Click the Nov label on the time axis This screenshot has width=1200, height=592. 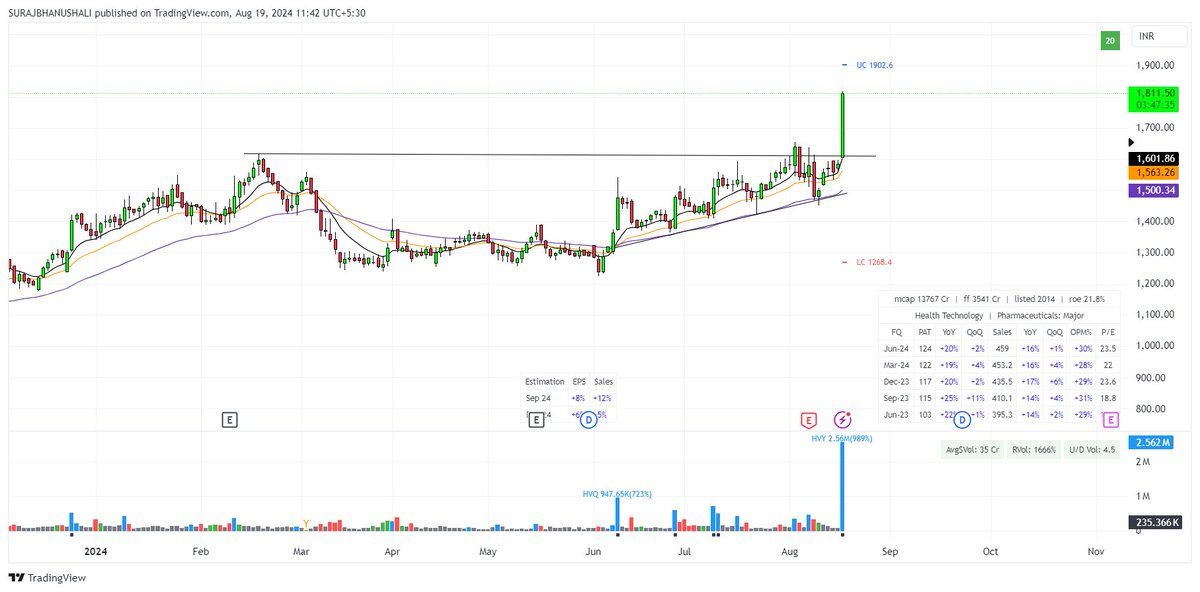[x=1096, y=551]
